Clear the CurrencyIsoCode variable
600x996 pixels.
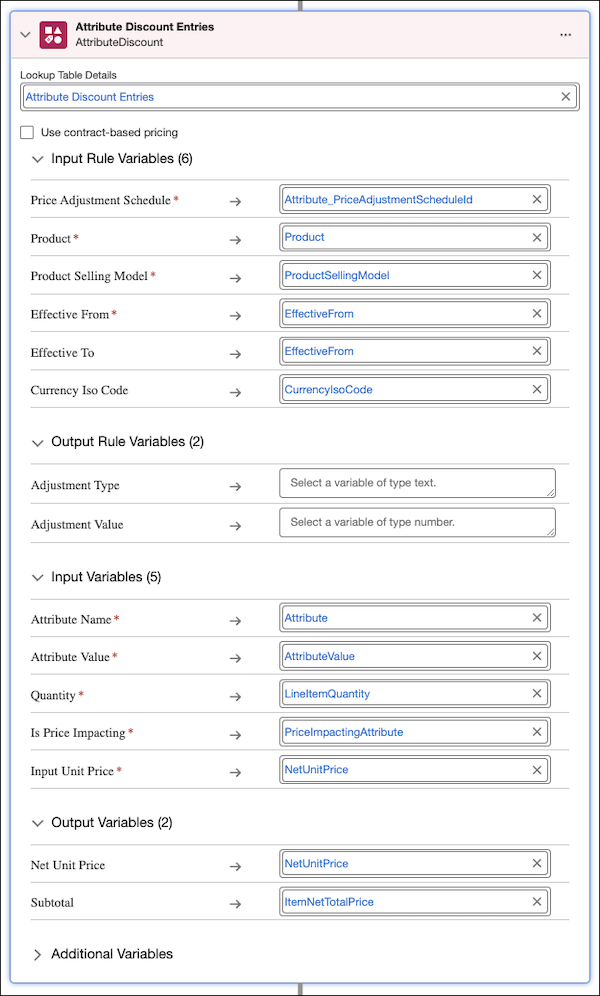click(537, 389)
